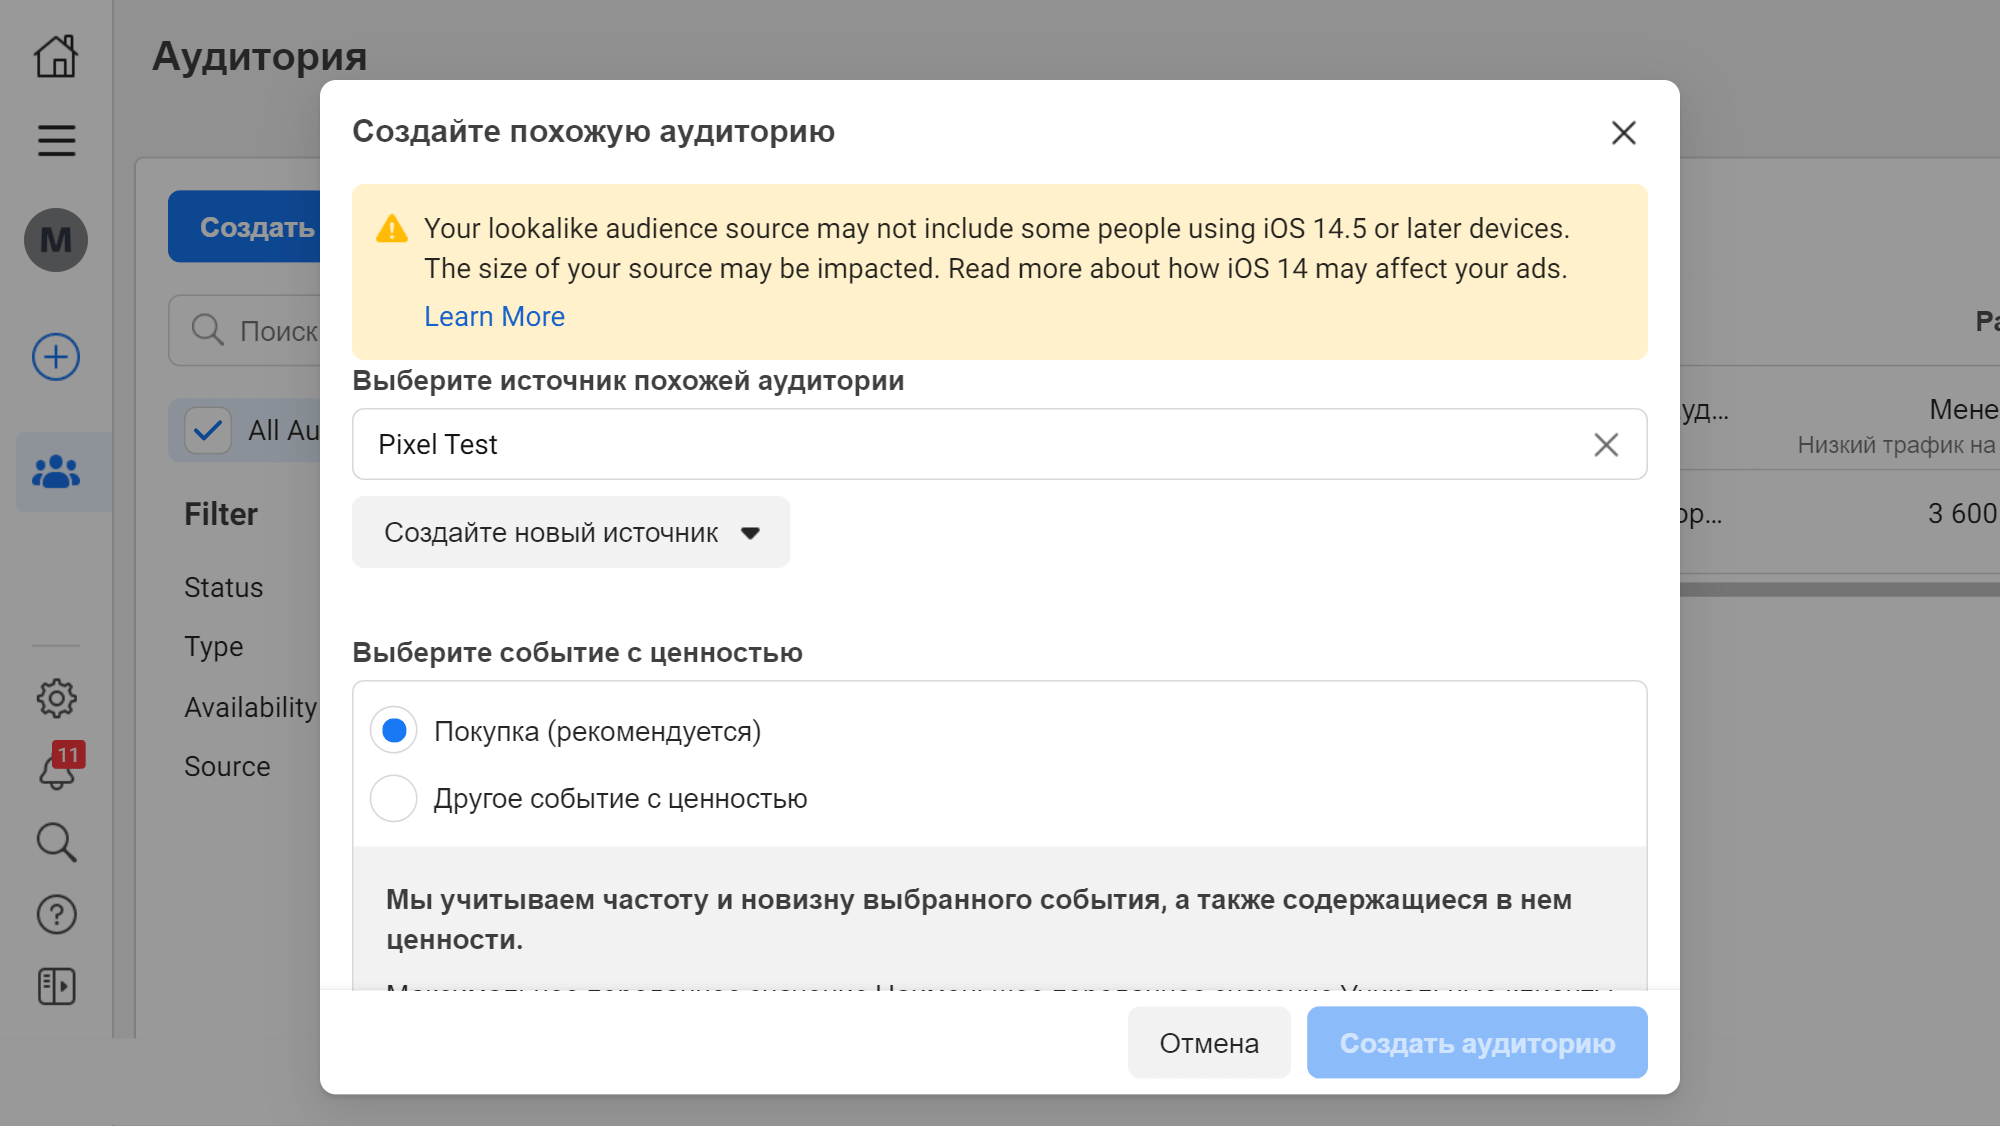The image size is (2000, 1126).
Task: Select Другое событие radio button
Action: [x=391, y=799]
